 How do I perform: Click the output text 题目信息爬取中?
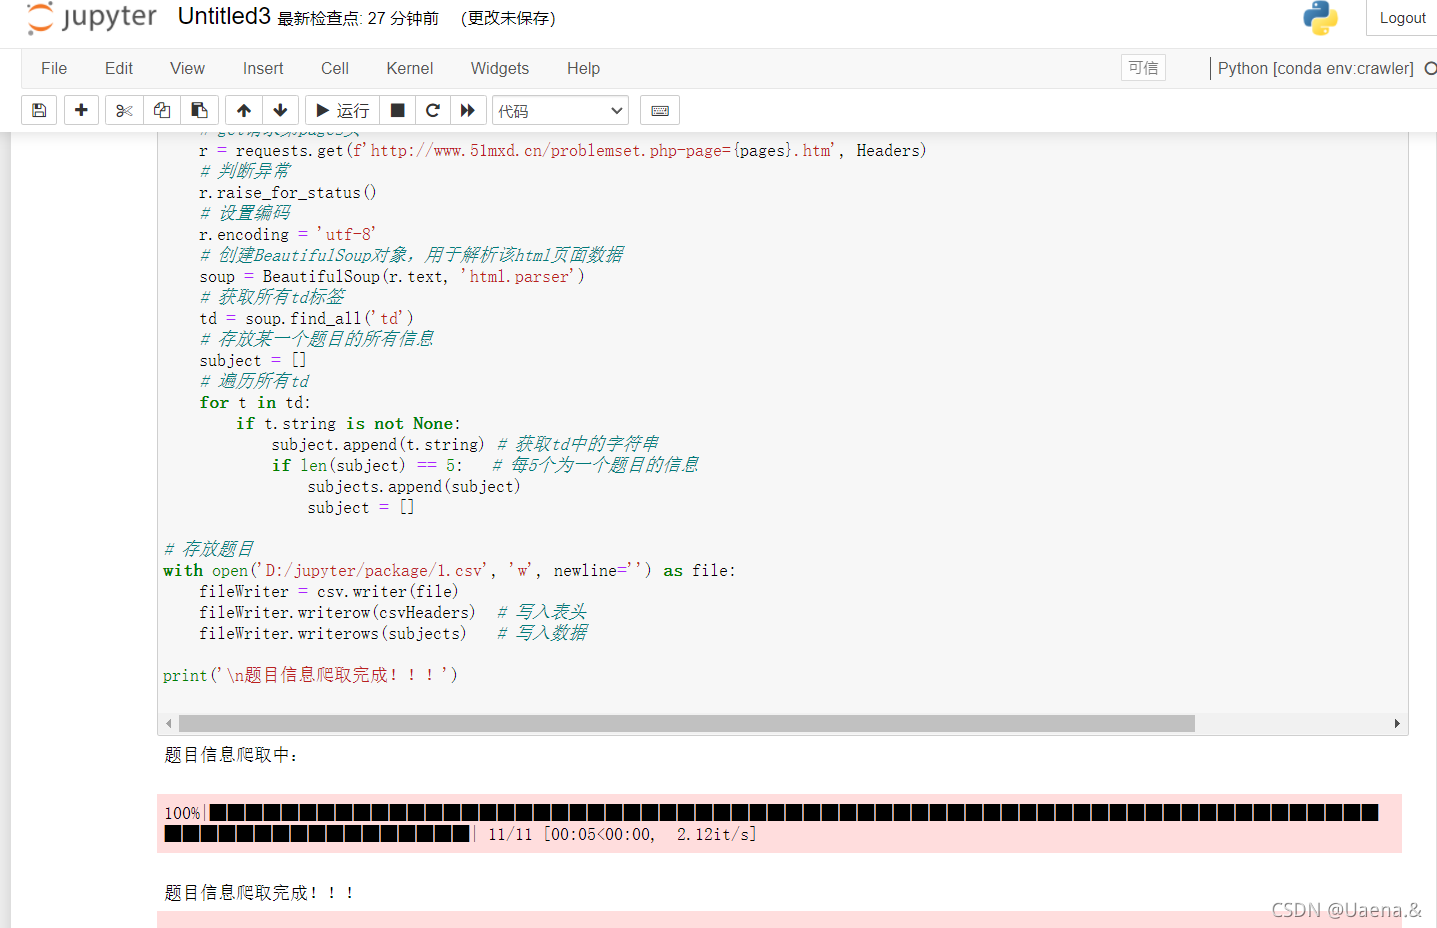click(231, 755)
